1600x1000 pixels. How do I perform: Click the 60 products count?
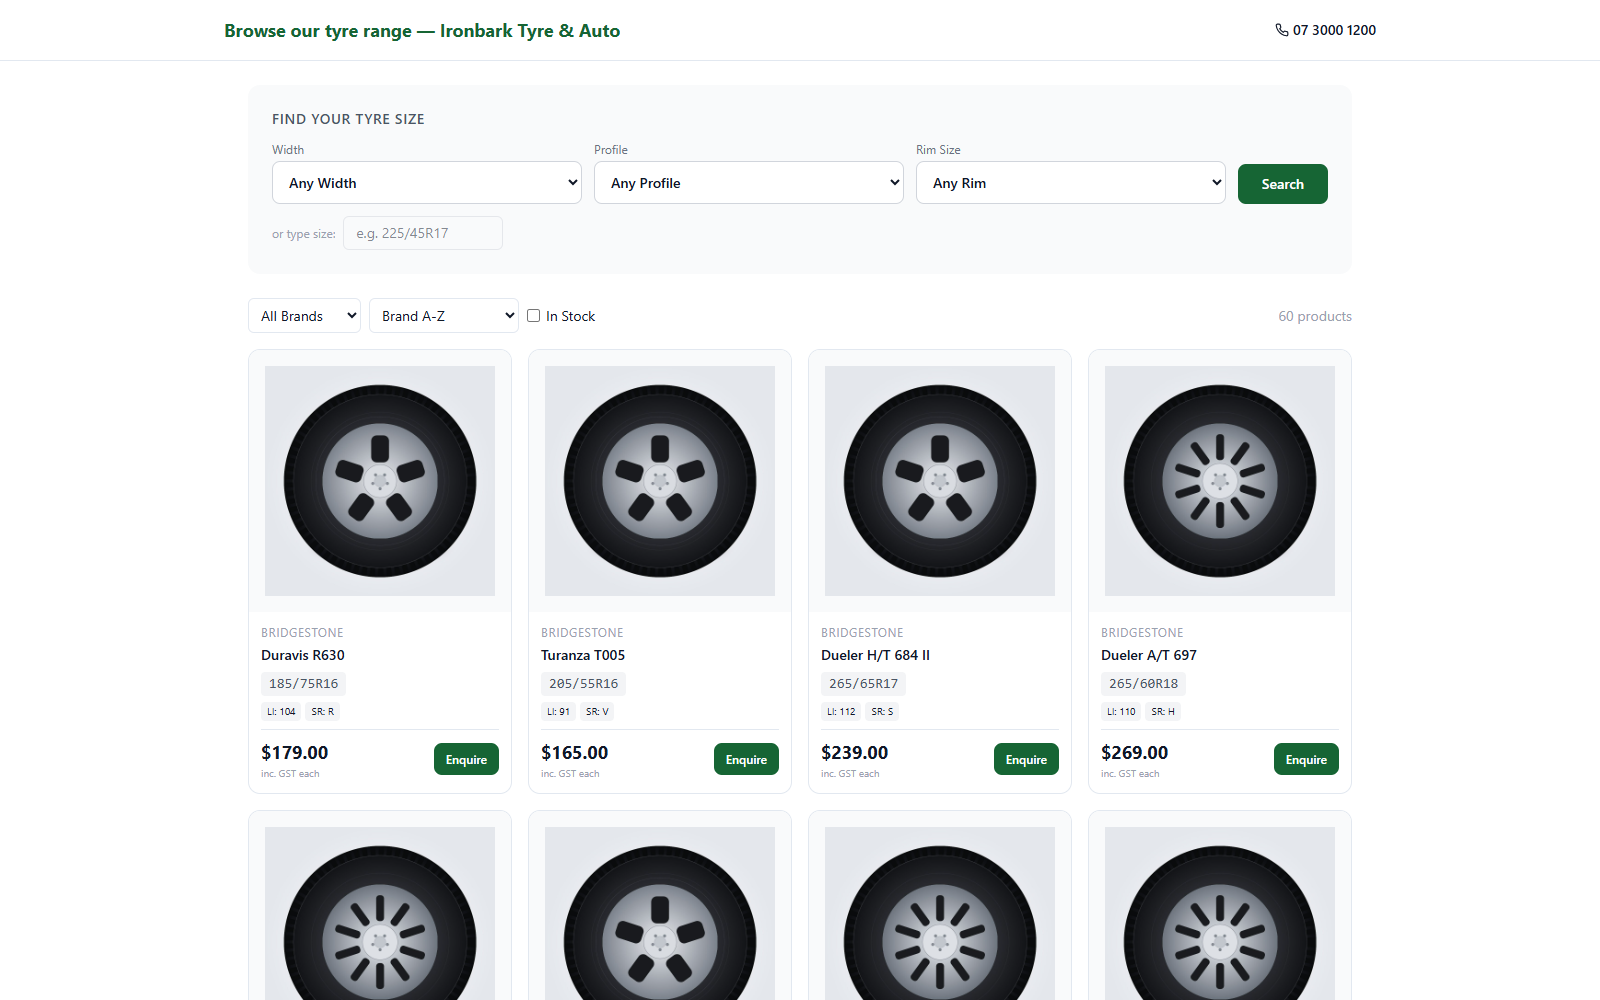coord(1315,316)
